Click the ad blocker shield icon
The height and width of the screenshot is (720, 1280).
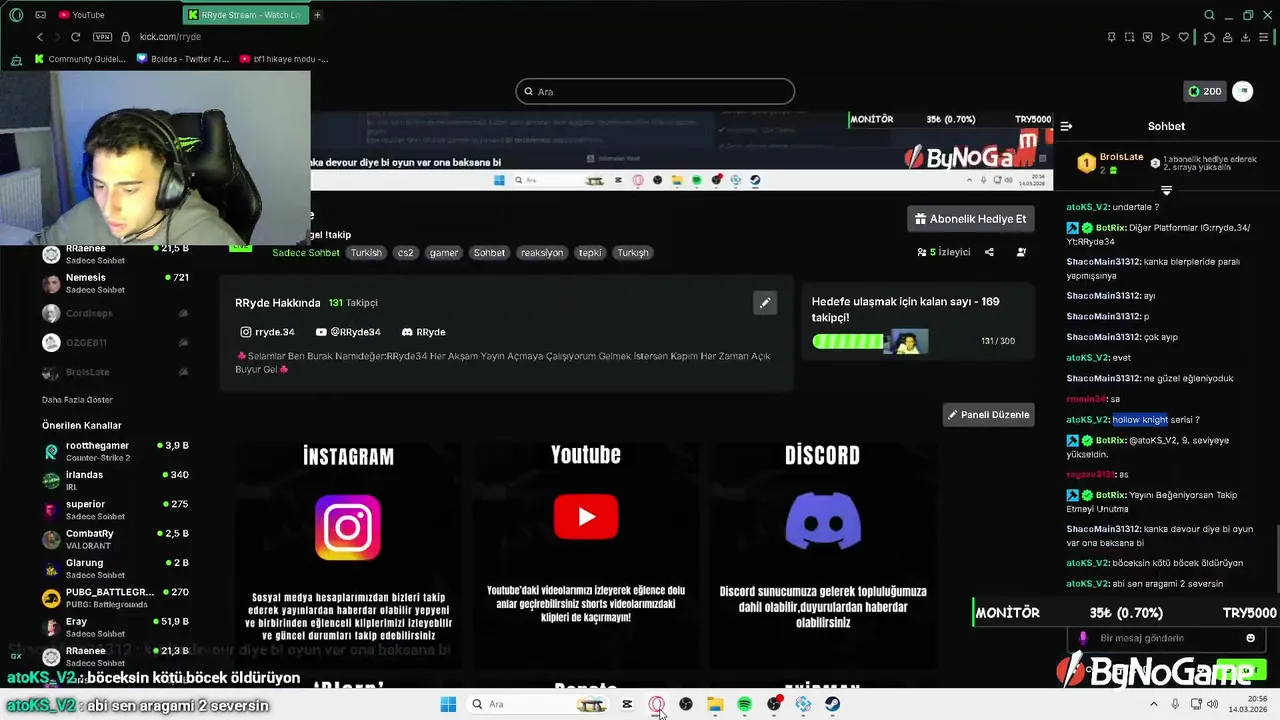[x=1148, y=37]
